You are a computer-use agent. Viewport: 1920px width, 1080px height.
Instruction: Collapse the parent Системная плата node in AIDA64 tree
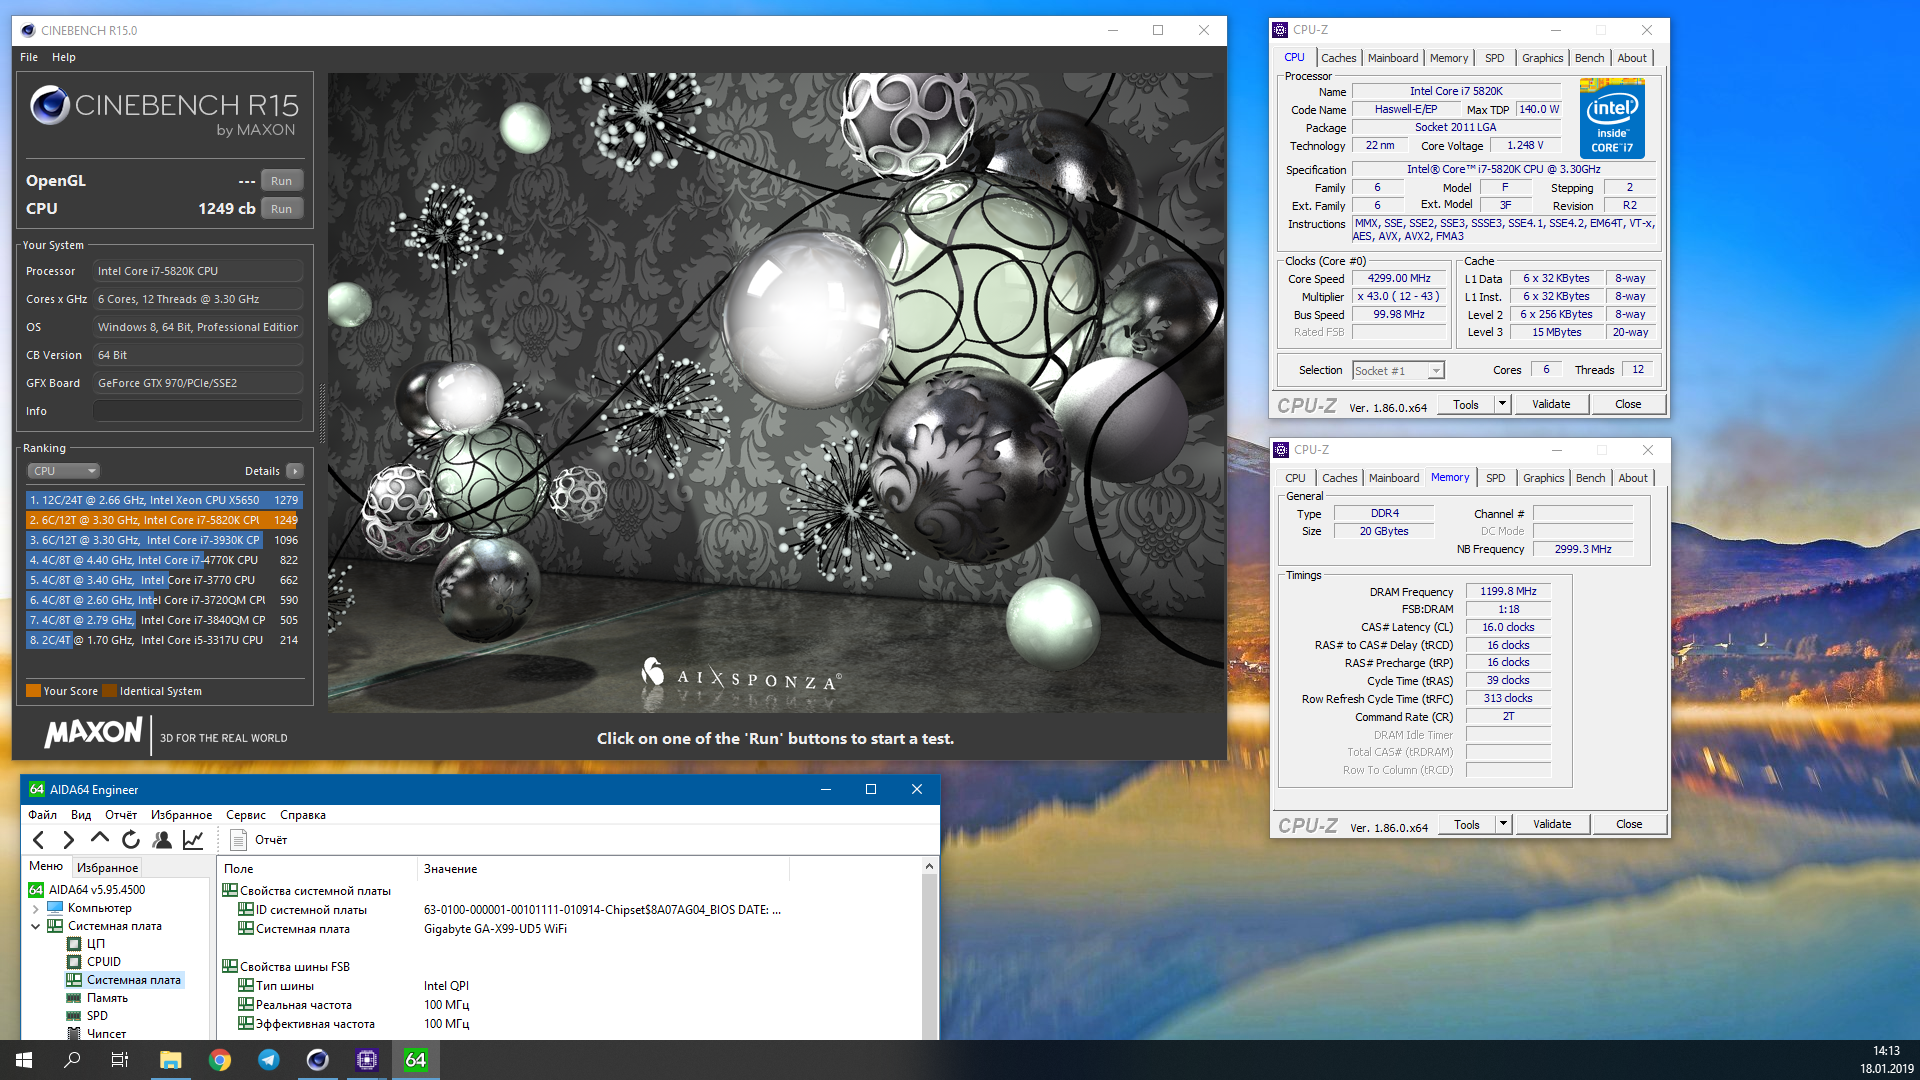click(x=36, y=927)
